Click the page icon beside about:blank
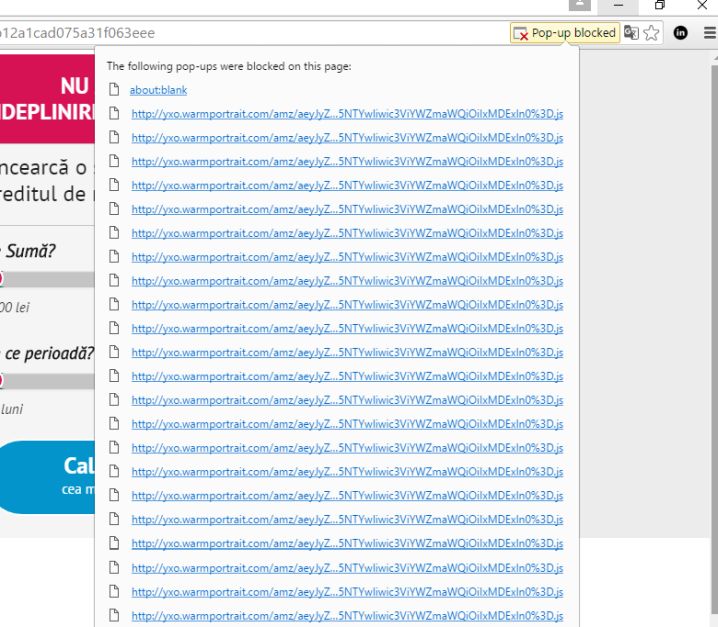The image size is (718, 627). [114, 89]
